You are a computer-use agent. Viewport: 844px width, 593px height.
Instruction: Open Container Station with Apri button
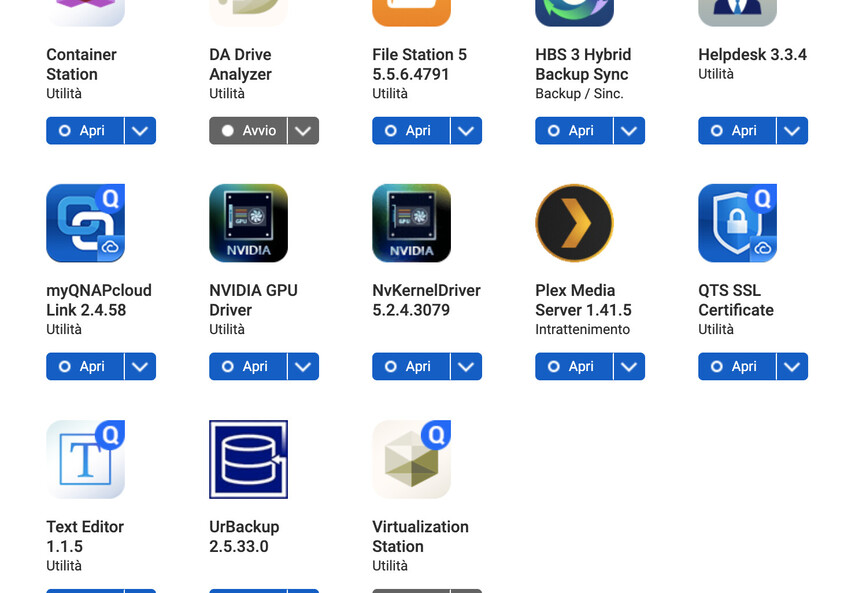[85, 131]
